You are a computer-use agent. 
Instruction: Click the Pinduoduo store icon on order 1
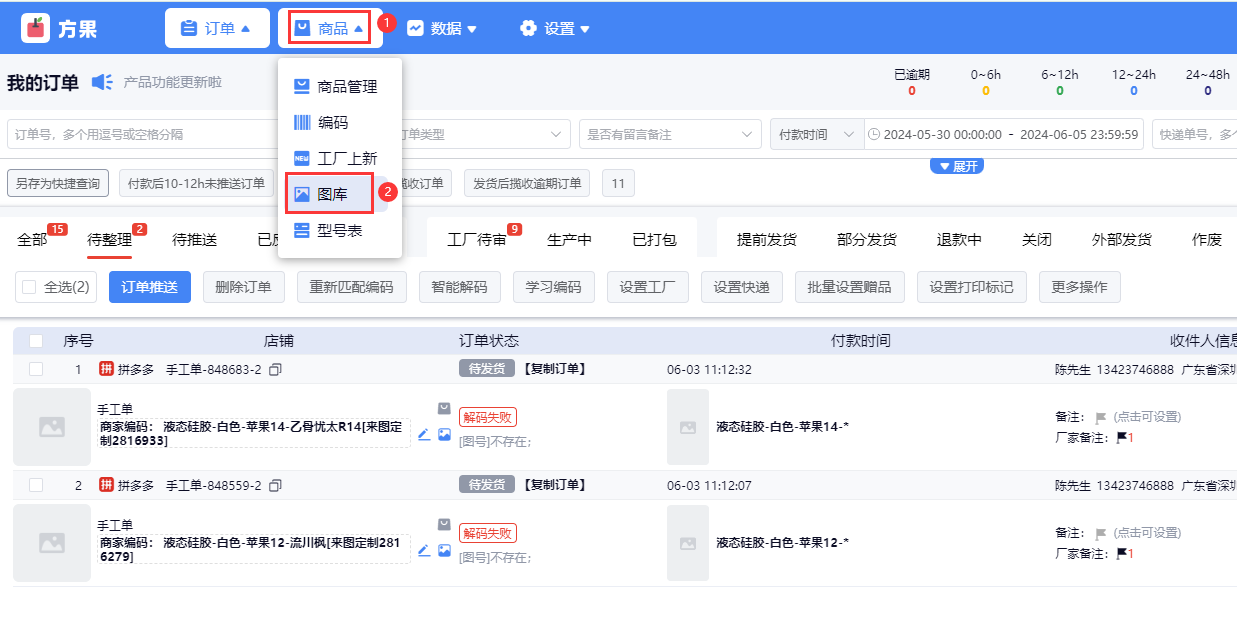(x=106, y=370)
